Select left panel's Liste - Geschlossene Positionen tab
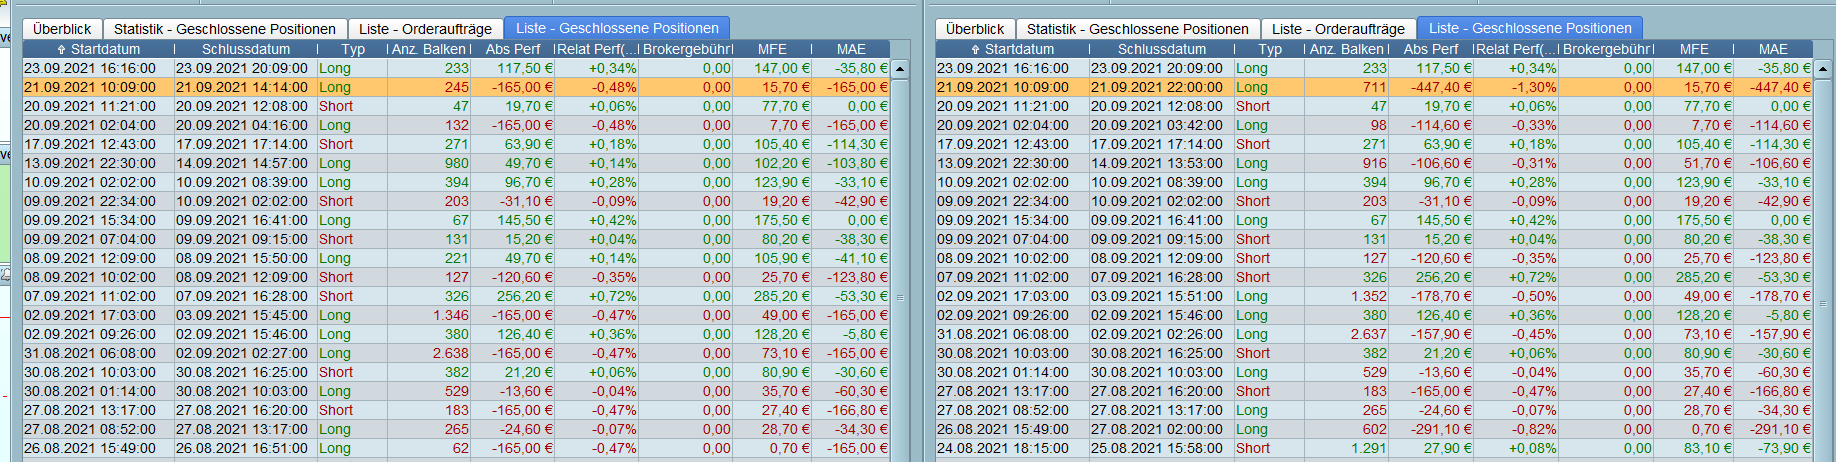The height and width of the screenshot is (462, 1836). coord(617,28)
